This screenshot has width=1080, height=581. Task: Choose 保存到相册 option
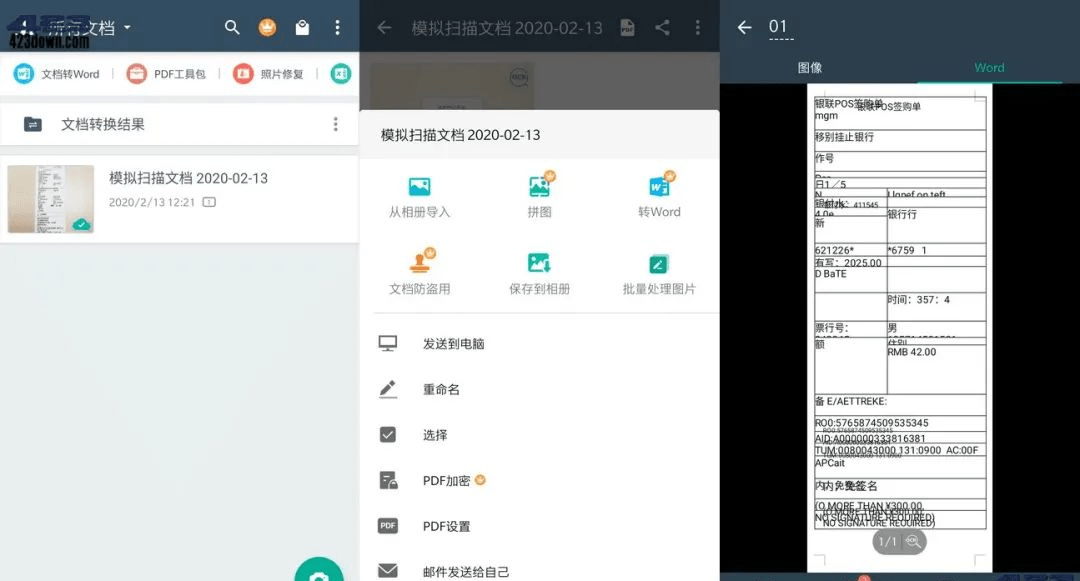pyautogui.click(x=539, y=273)
